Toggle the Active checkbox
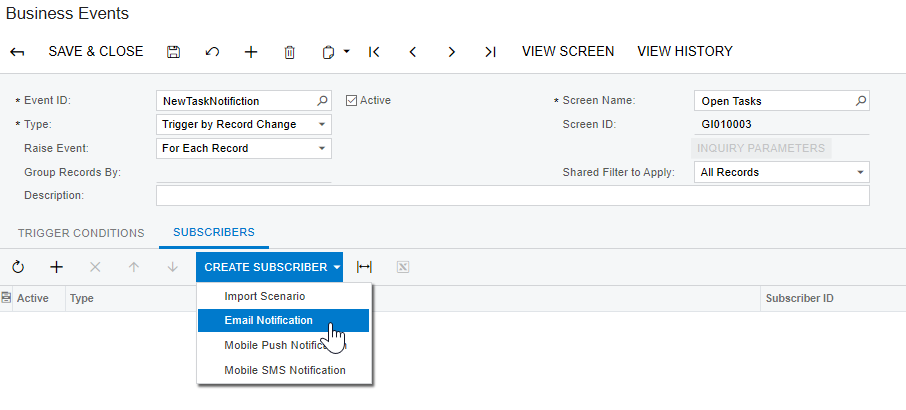Screen dimensions: 906x410 [352, 100]
